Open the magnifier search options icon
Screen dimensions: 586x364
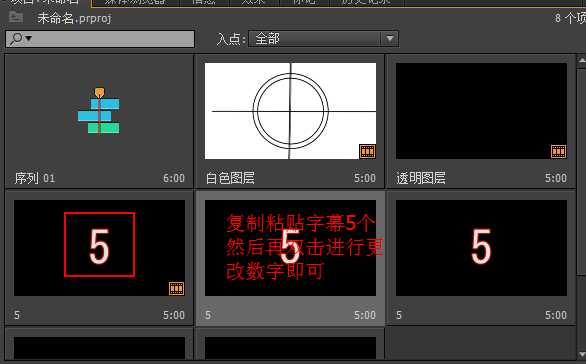[x=21, y=38]
